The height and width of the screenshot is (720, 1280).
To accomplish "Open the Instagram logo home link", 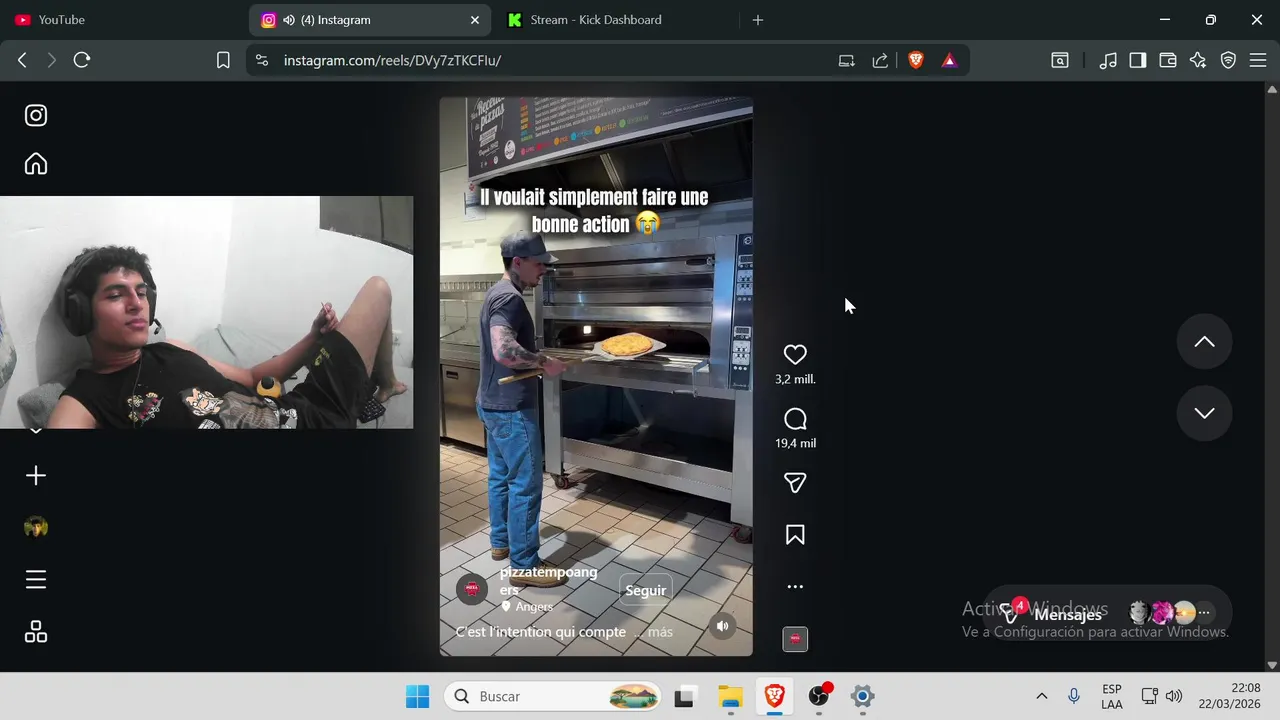I will click(36, 115).
